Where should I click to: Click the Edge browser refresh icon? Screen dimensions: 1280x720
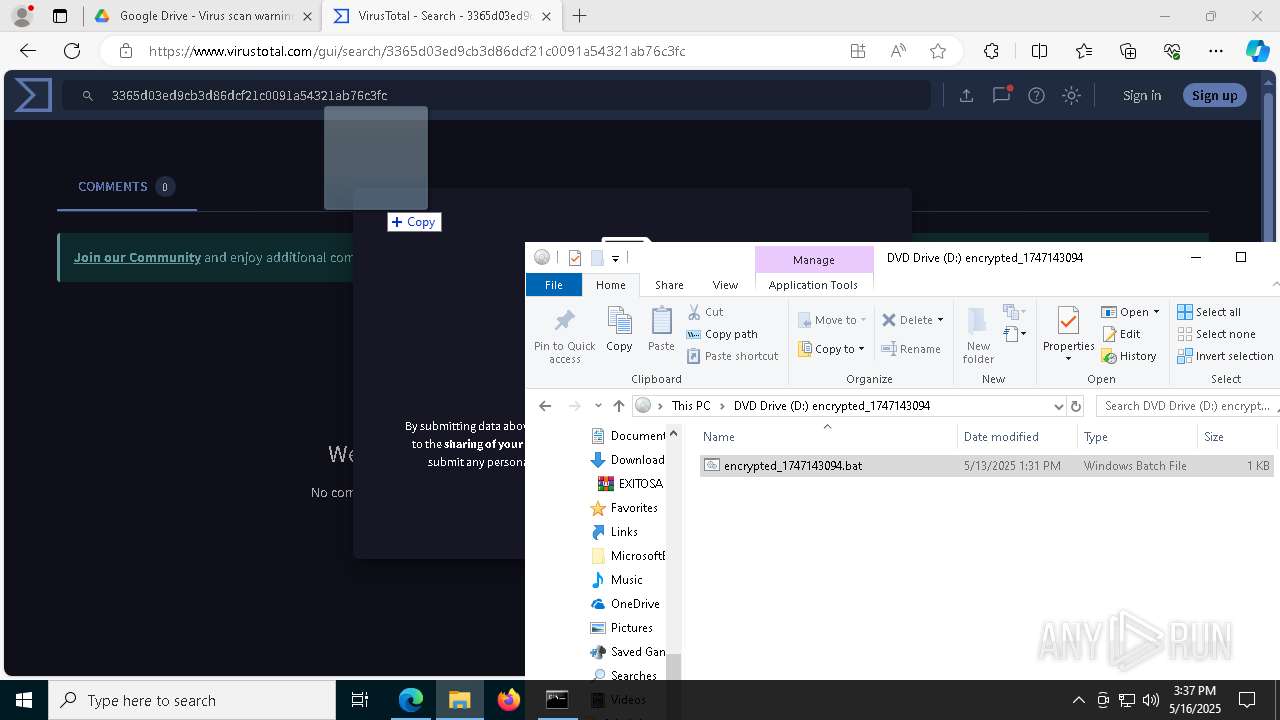click(x=72, y=51)
